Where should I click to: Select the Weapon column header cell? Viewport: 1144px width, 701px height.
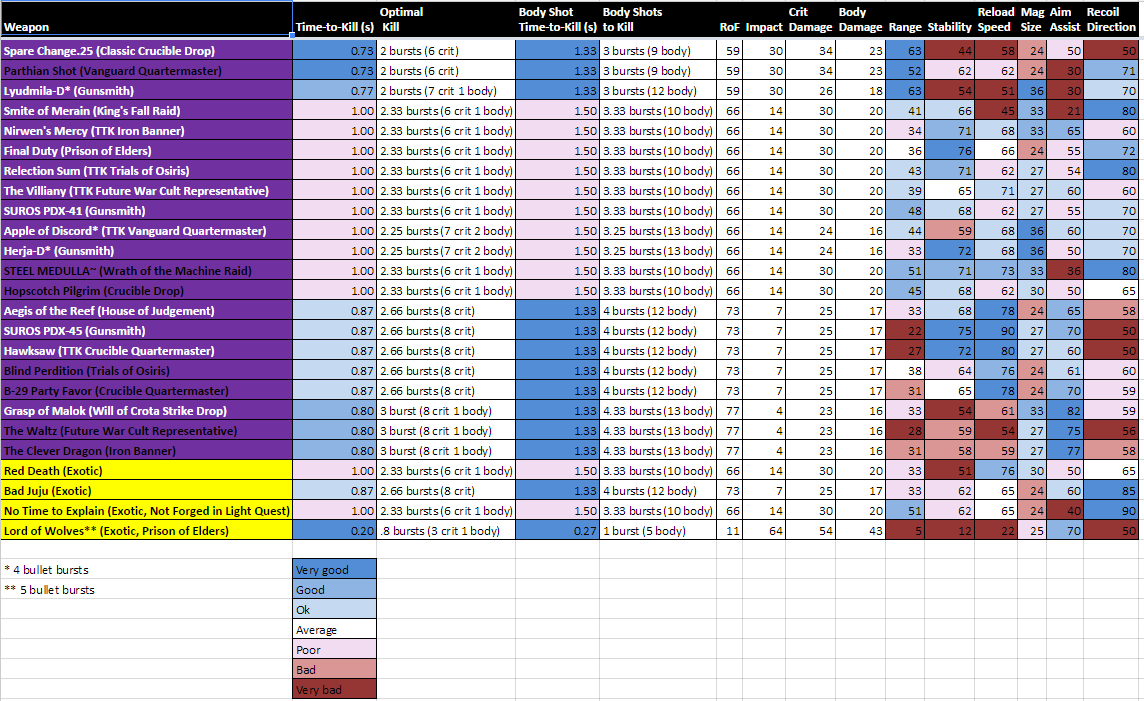point(146,19)
